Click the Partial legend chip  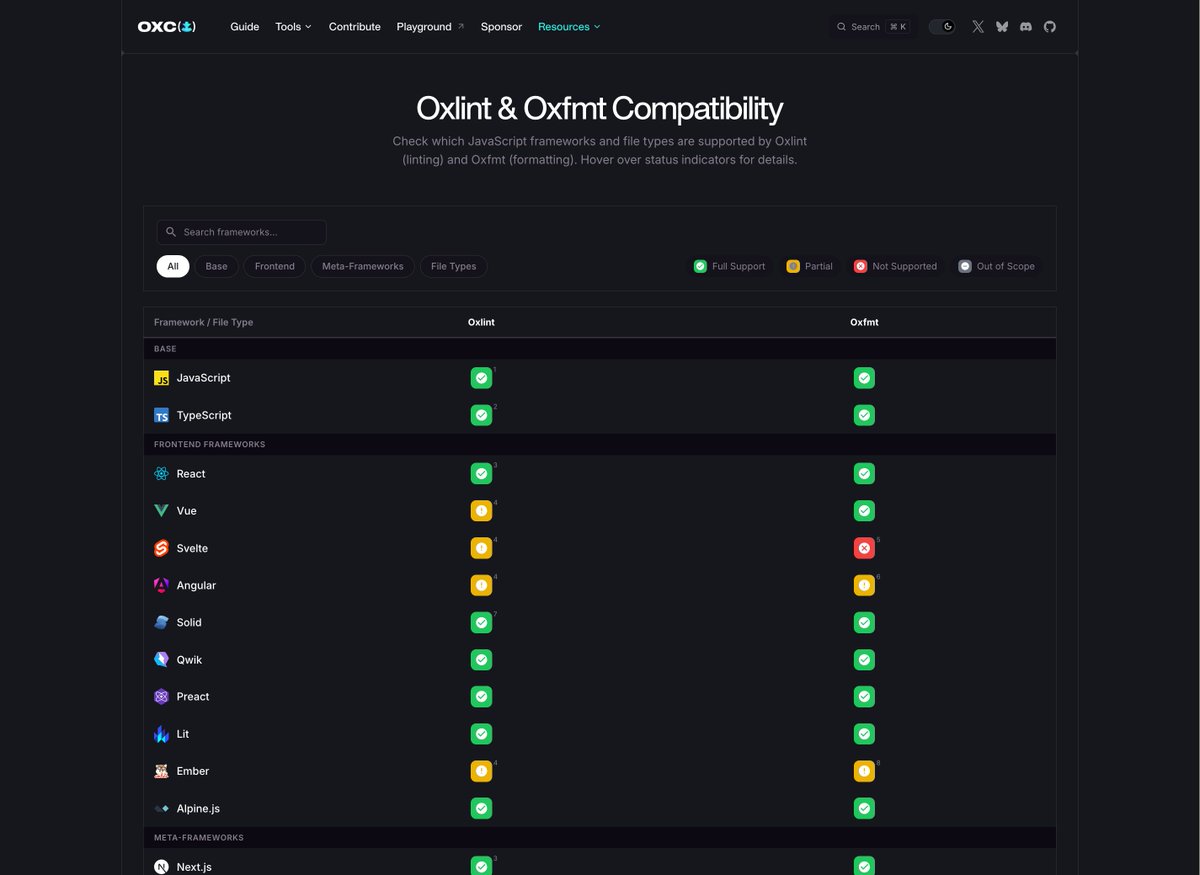coord(809,266)
